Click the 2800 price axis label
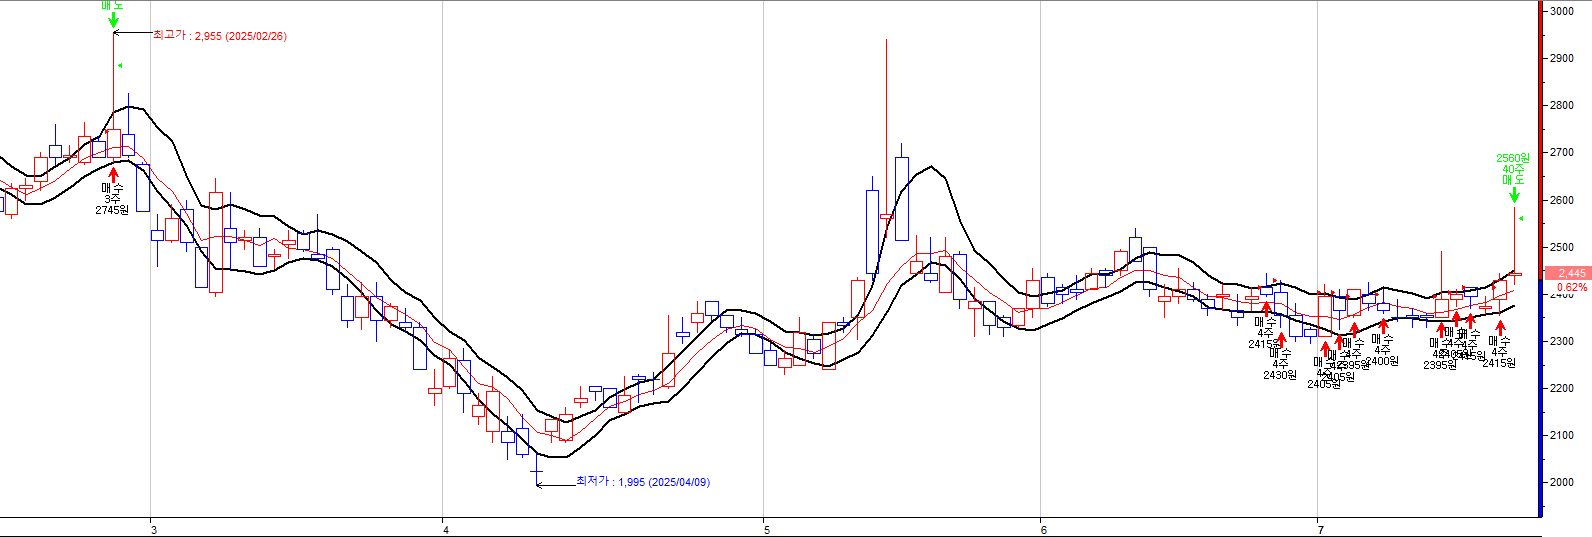 point(1562,105)
